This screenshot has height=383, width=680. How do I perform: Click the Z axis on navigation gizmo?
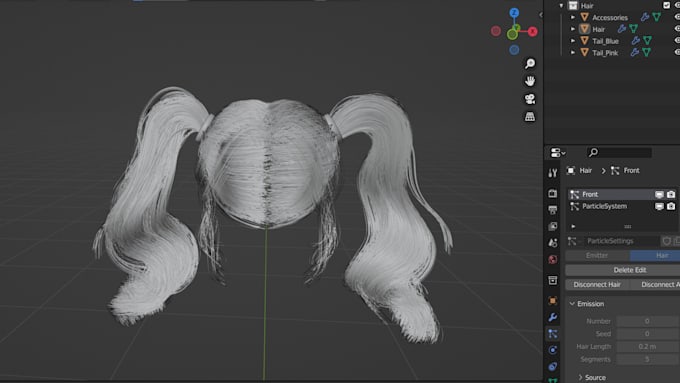pyautogui.click(x=514, y=13)
